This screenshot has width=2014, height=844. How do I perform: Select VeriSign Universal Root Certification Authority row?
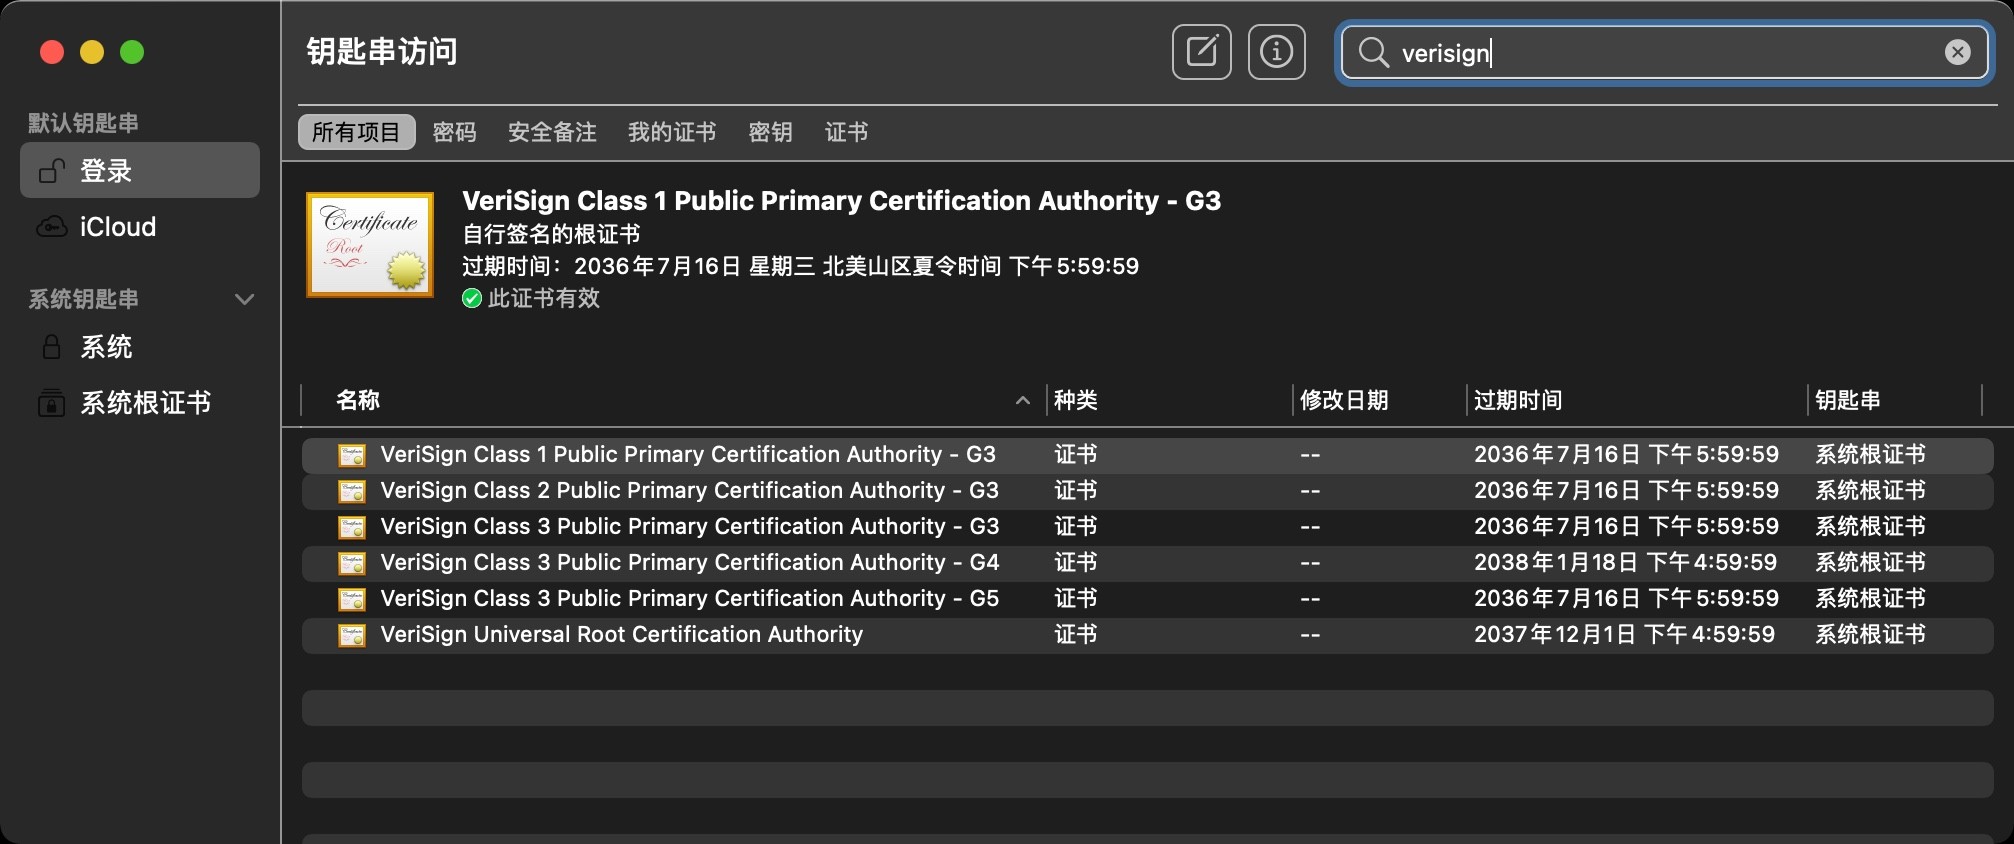point(621,635)
